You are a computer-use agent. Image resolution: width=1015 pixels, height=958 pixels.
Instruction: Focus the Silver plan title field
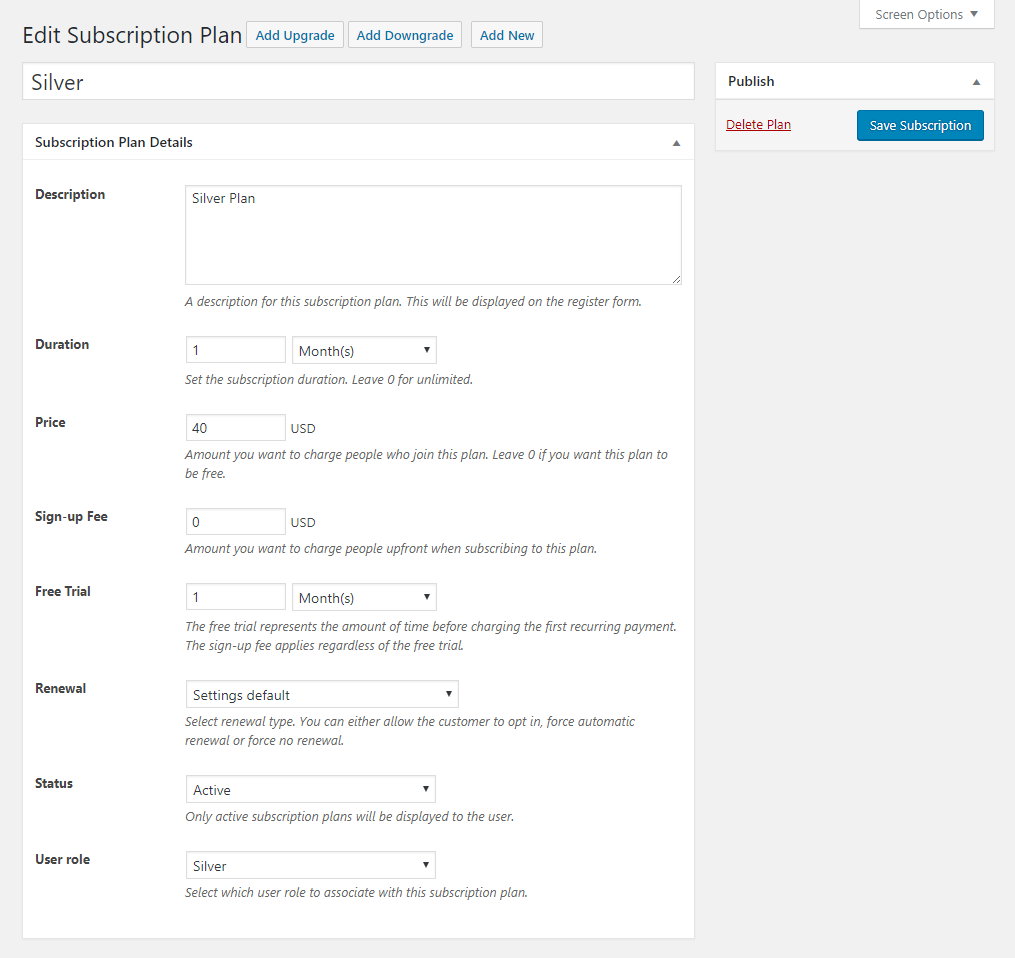[359, 82]
